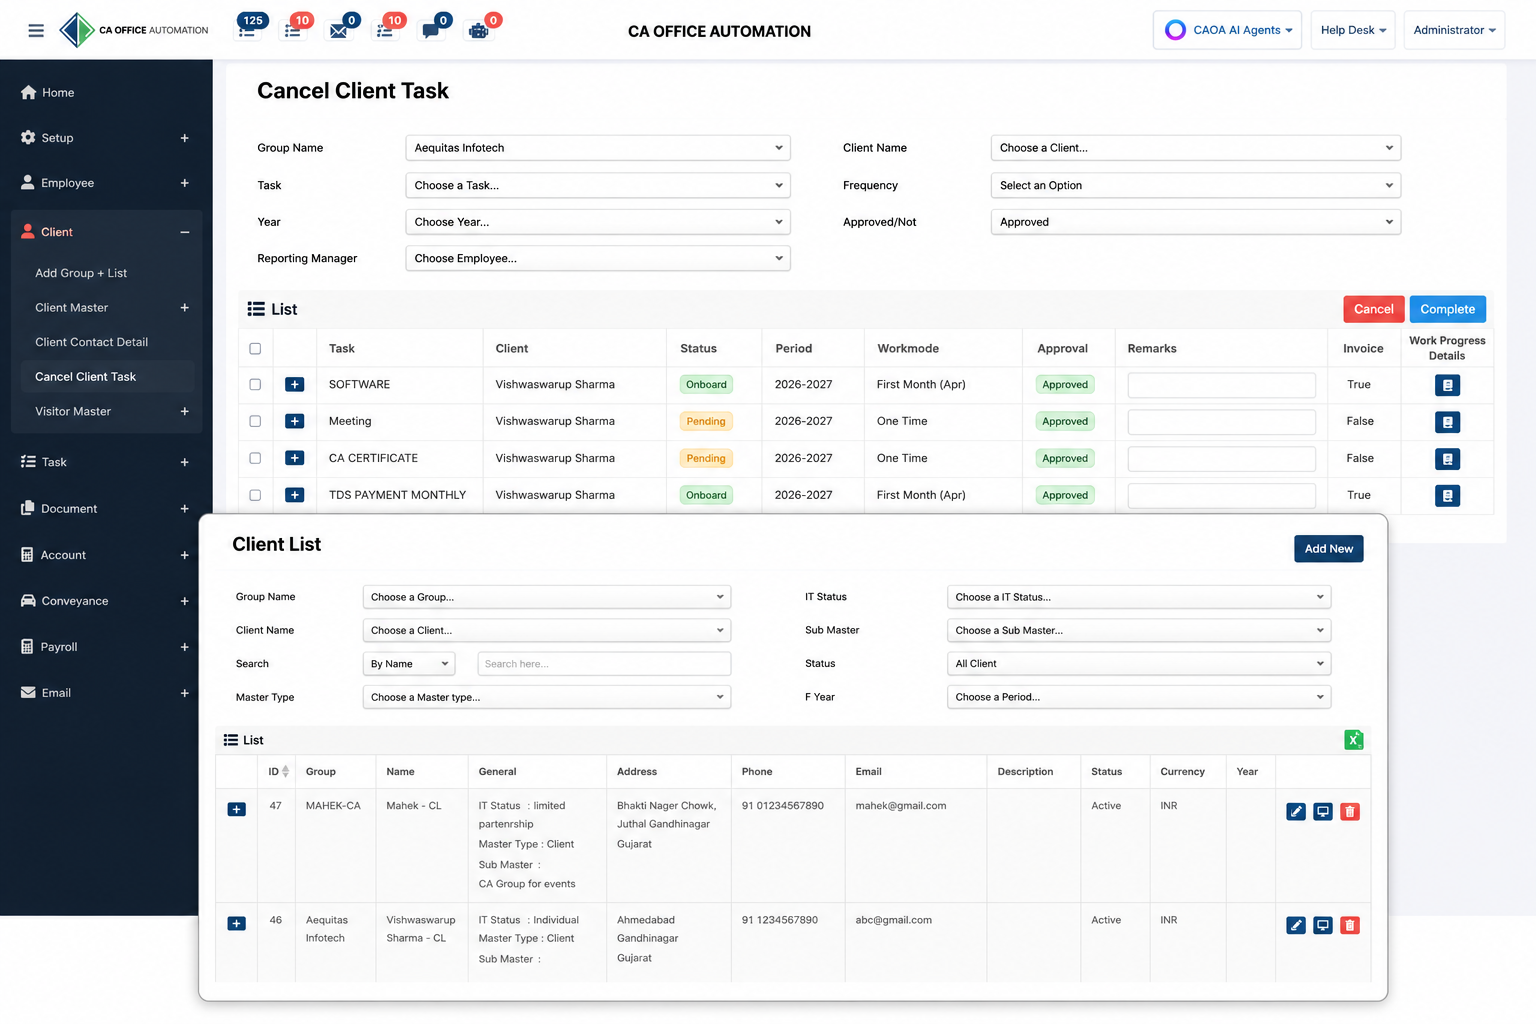
Task: Click the hamburger menu icon
Action: 36,30
